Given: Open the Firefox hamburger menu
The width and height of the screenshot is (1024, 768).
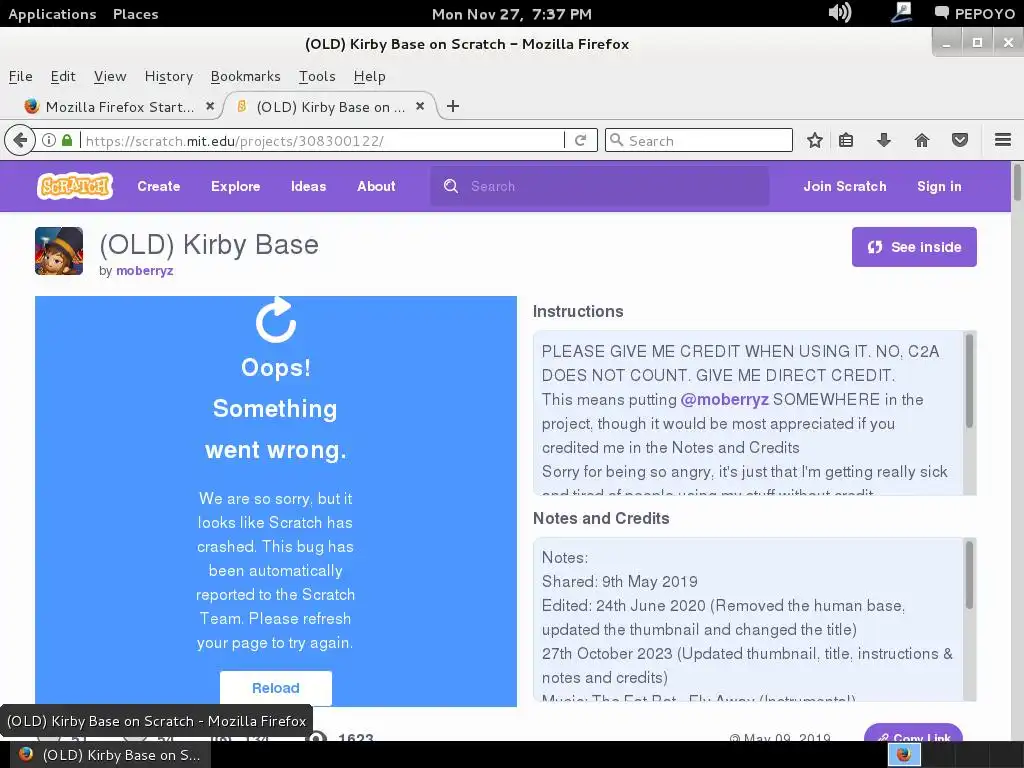Looking at the screenshot, I should [x=1003, y=140].
